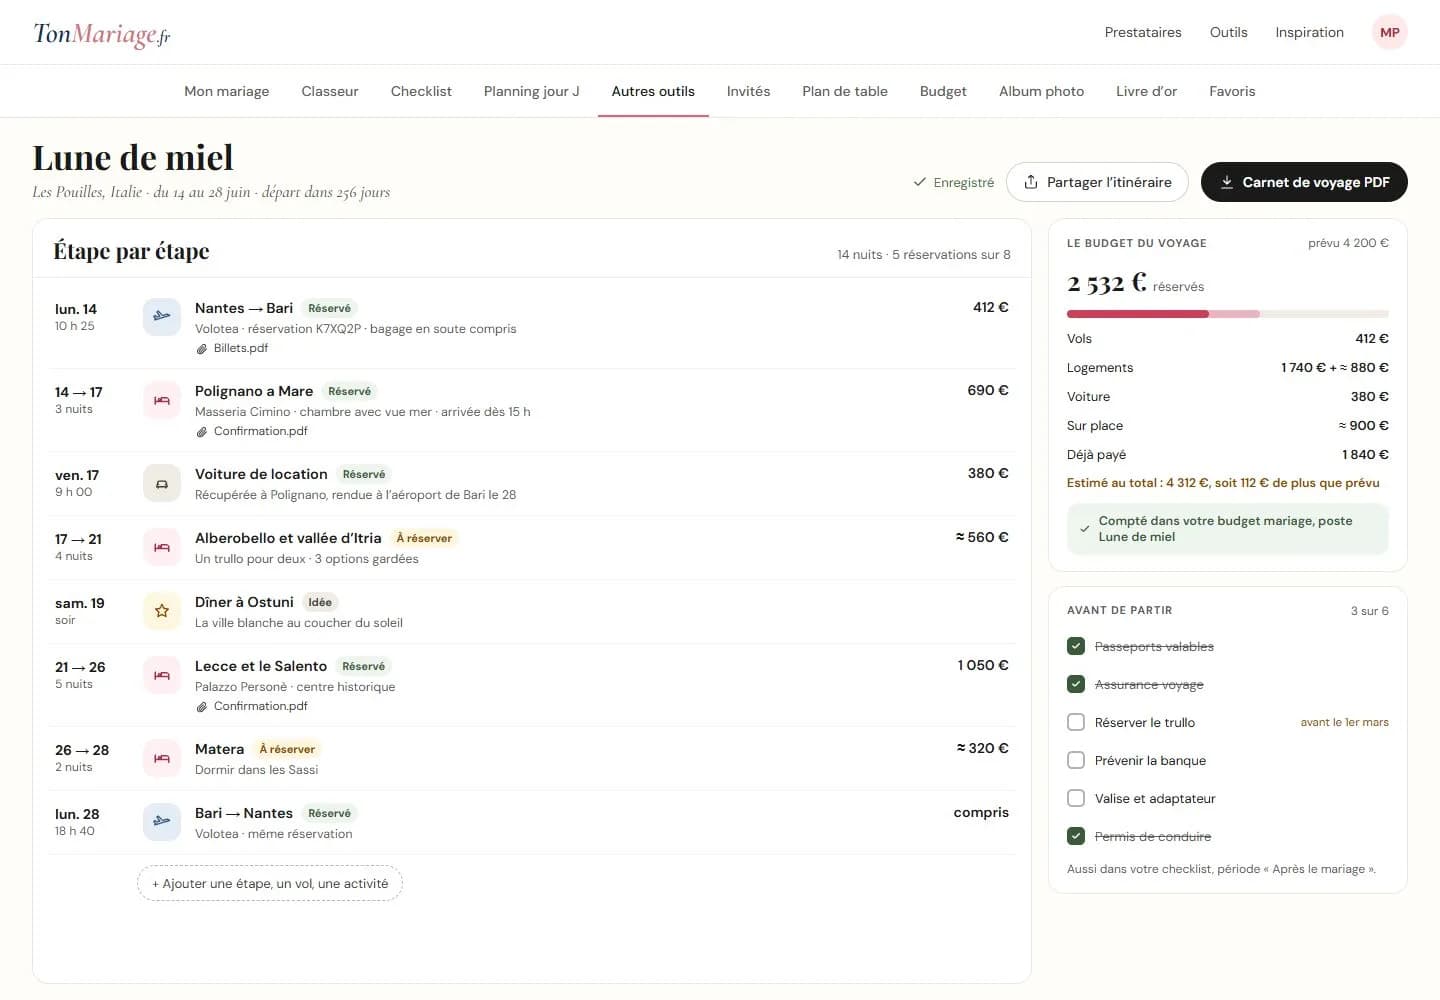Screen dimensions: 1440x1000
Task: Uncheck Permis de conduire
Action: tap(1076, 836)
